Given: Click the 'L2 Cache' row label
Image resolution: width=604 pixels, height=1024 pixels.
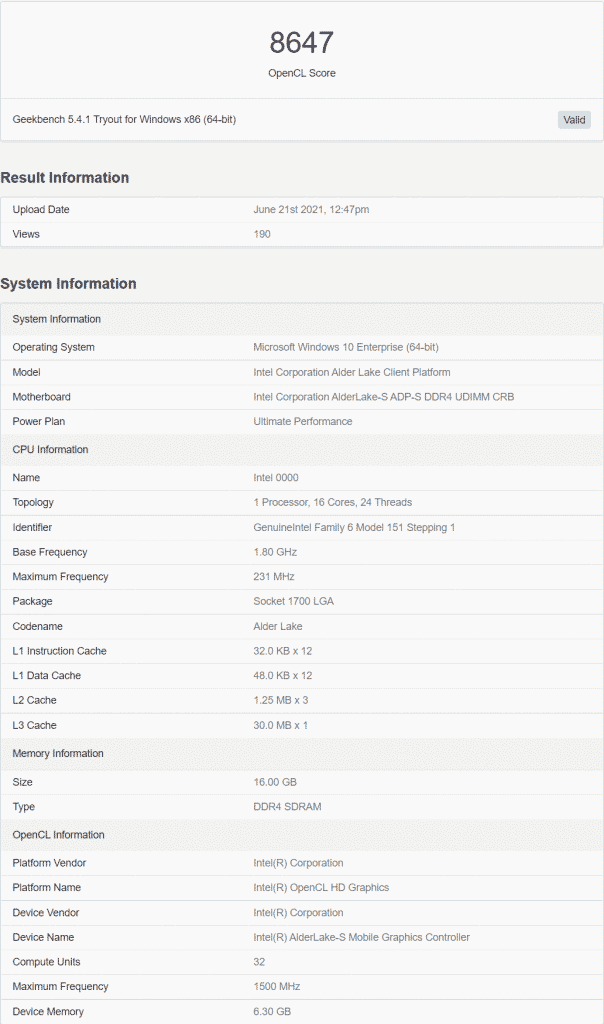Looking at the screenshot, I should click(x=34, y=701).
